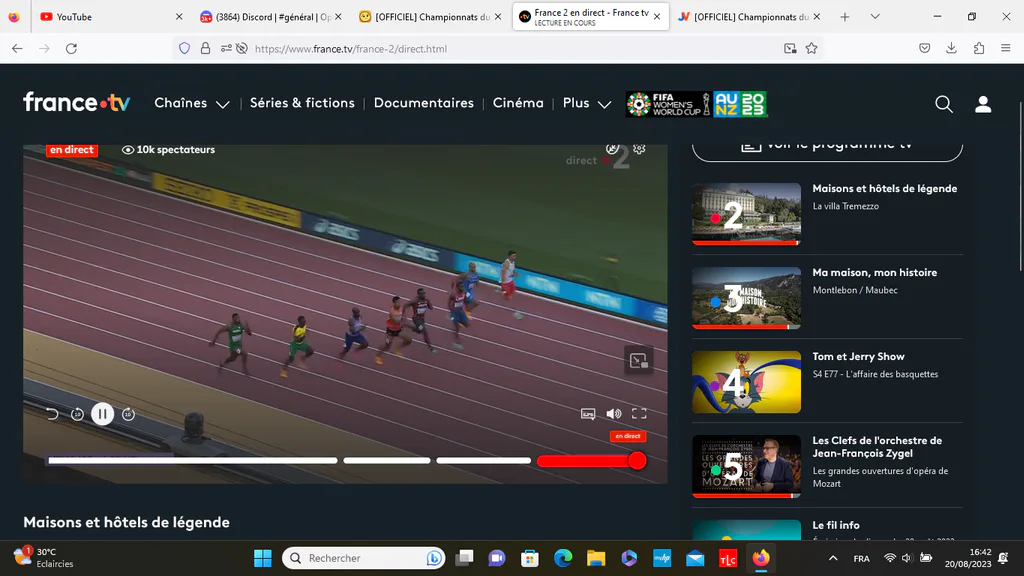Select the France 2 channel thumbnail
Viewport: 1024px width, 576px height.
coord(746,214)
